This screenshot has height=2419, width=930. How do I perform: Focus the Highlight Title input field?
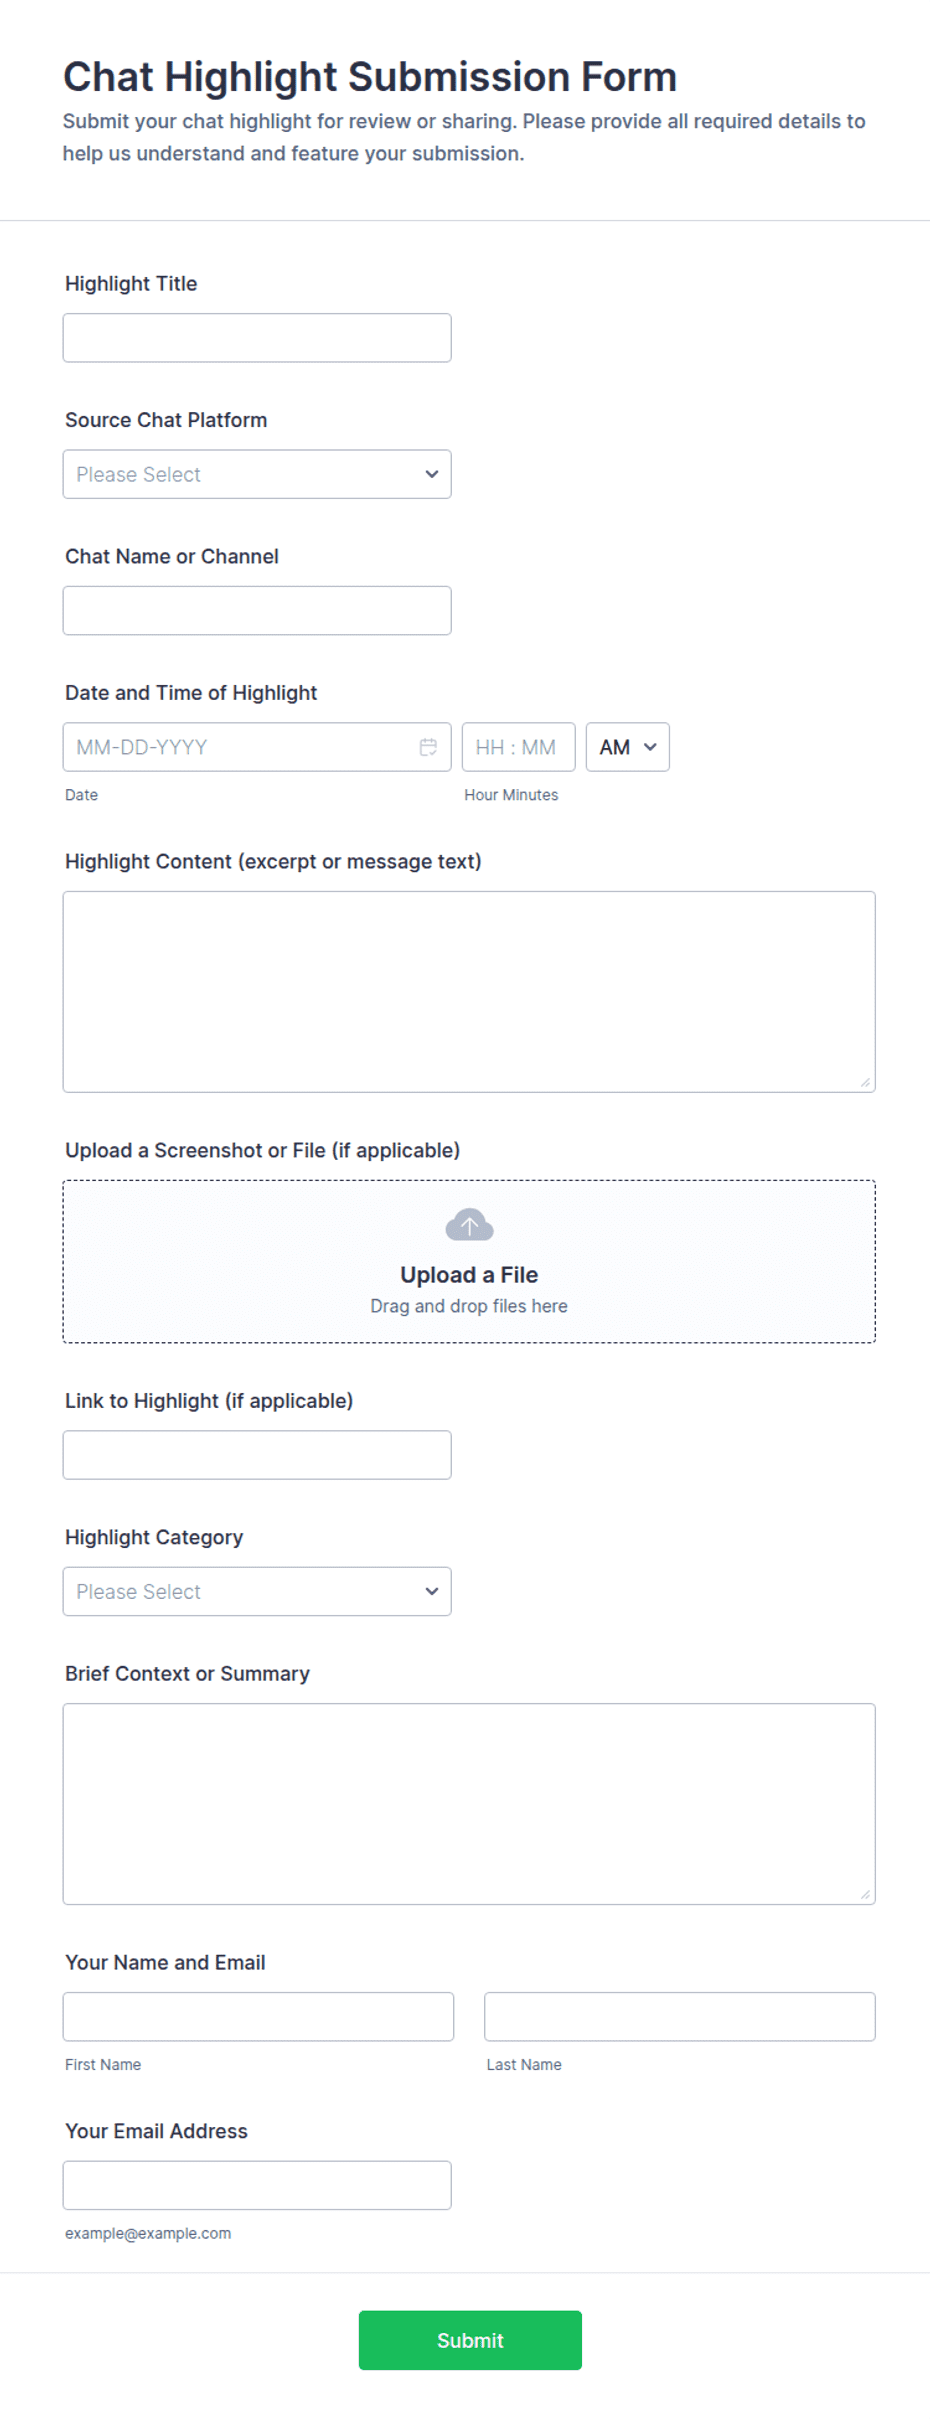click(257, 338)
